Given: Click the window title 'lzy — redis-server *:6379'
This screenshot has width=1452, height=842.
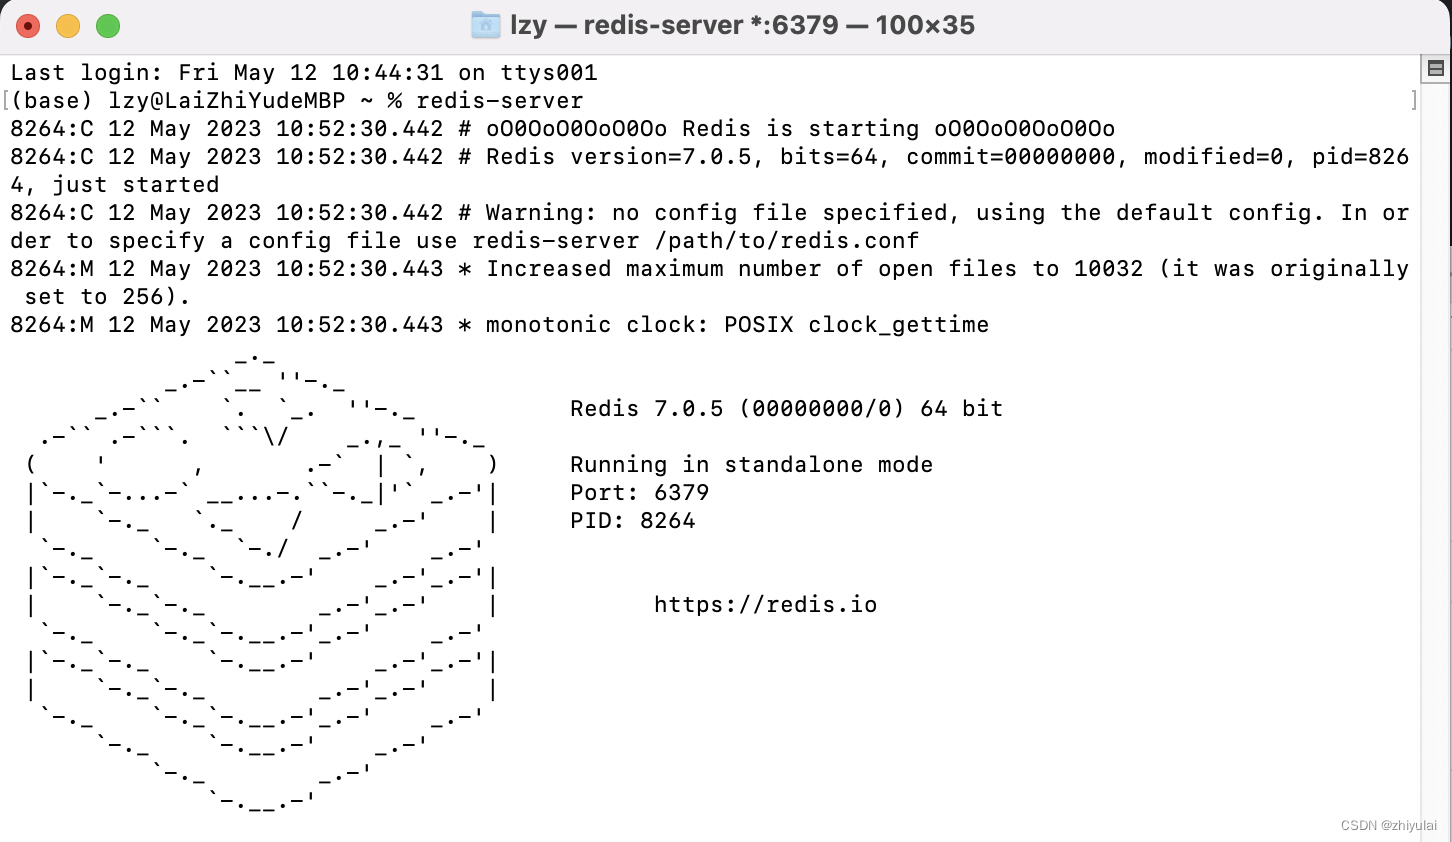Looking at the screenshot, I should tap(674, 25).
